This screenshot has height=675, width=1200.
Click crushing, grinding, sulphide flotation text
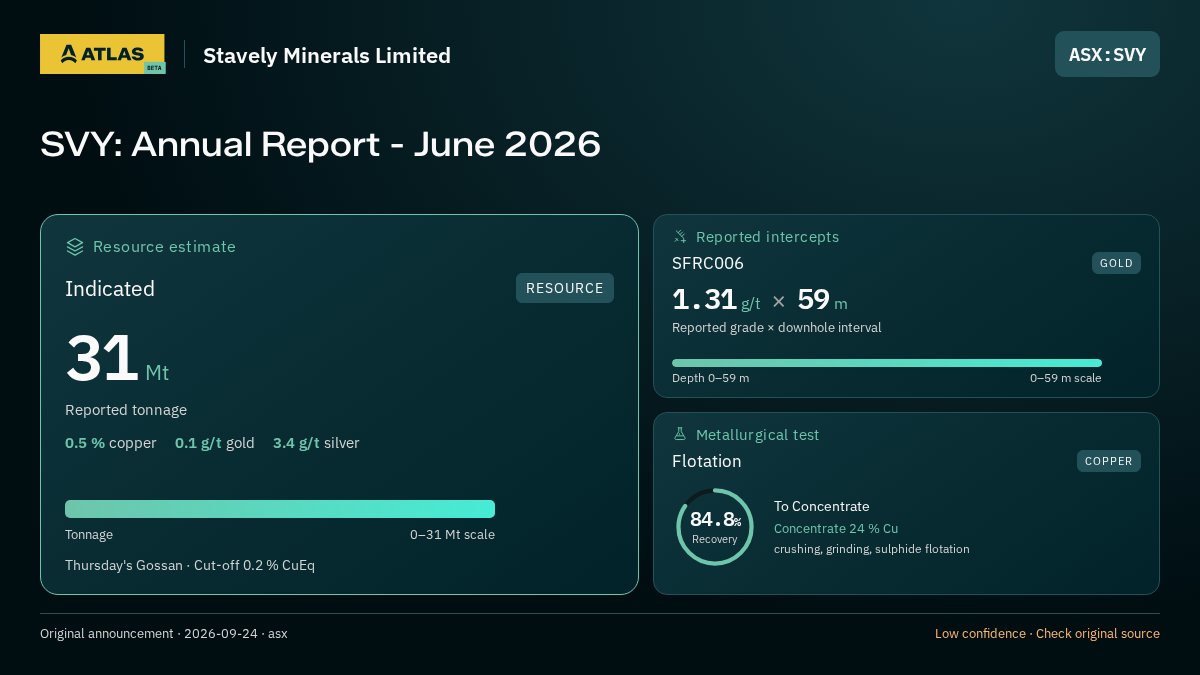(x=872, y=549)
